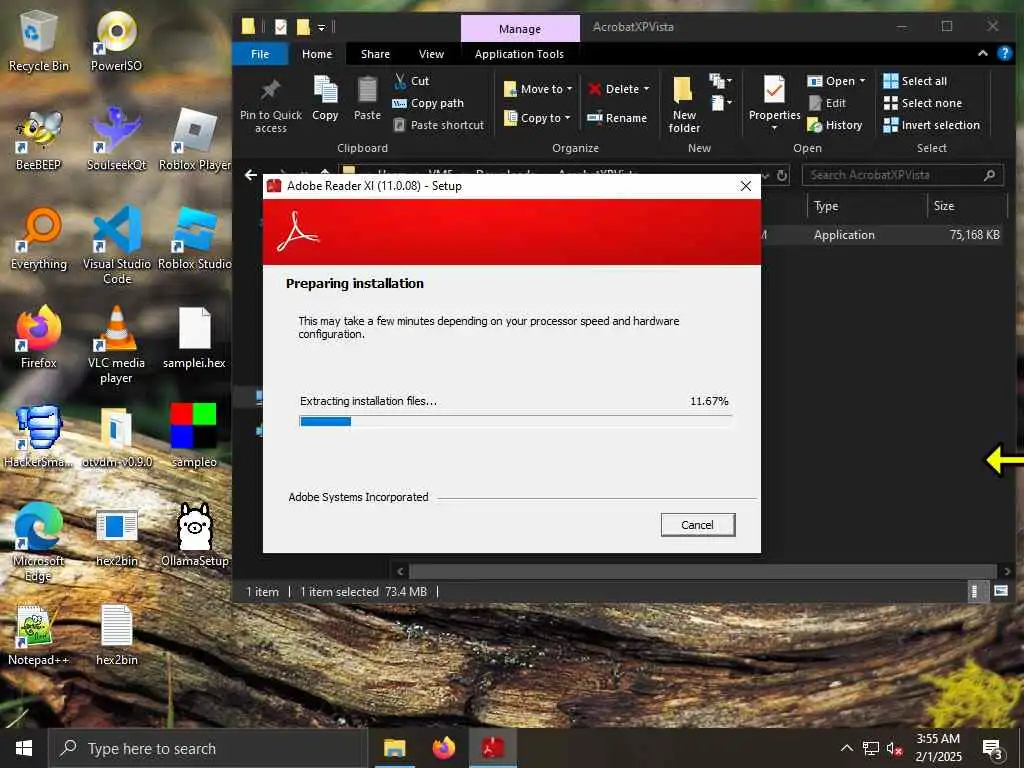Open Customize Quick Access Toolbar dropdown
Viewport: 1024px width, 768px height.
pos(322,27)
